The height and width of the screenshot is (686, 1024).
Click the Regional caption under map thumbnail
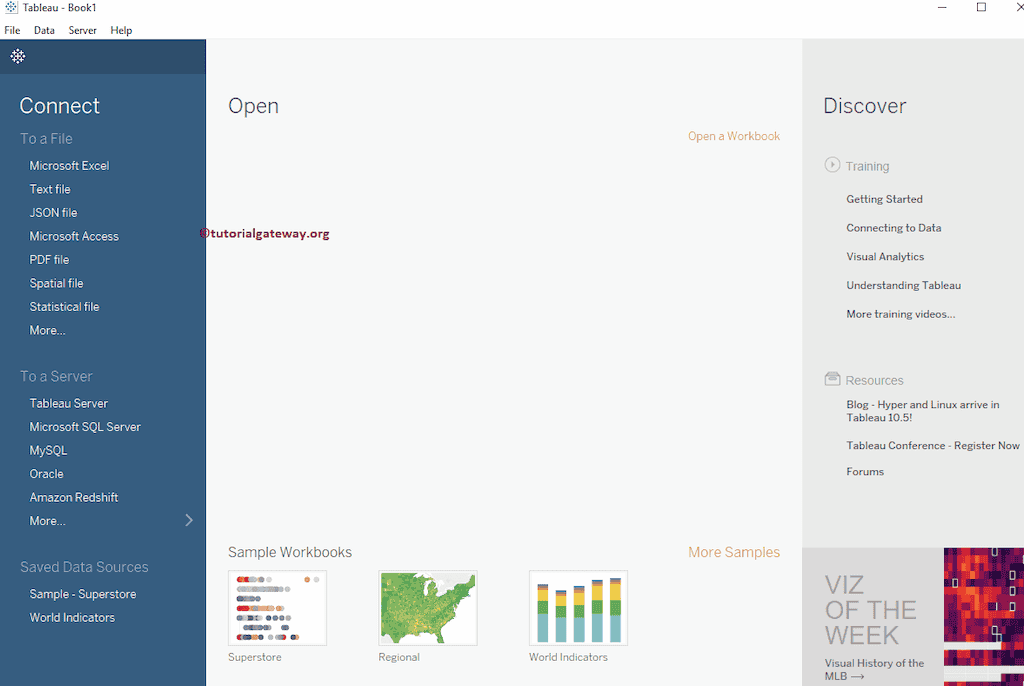(399, 657)
